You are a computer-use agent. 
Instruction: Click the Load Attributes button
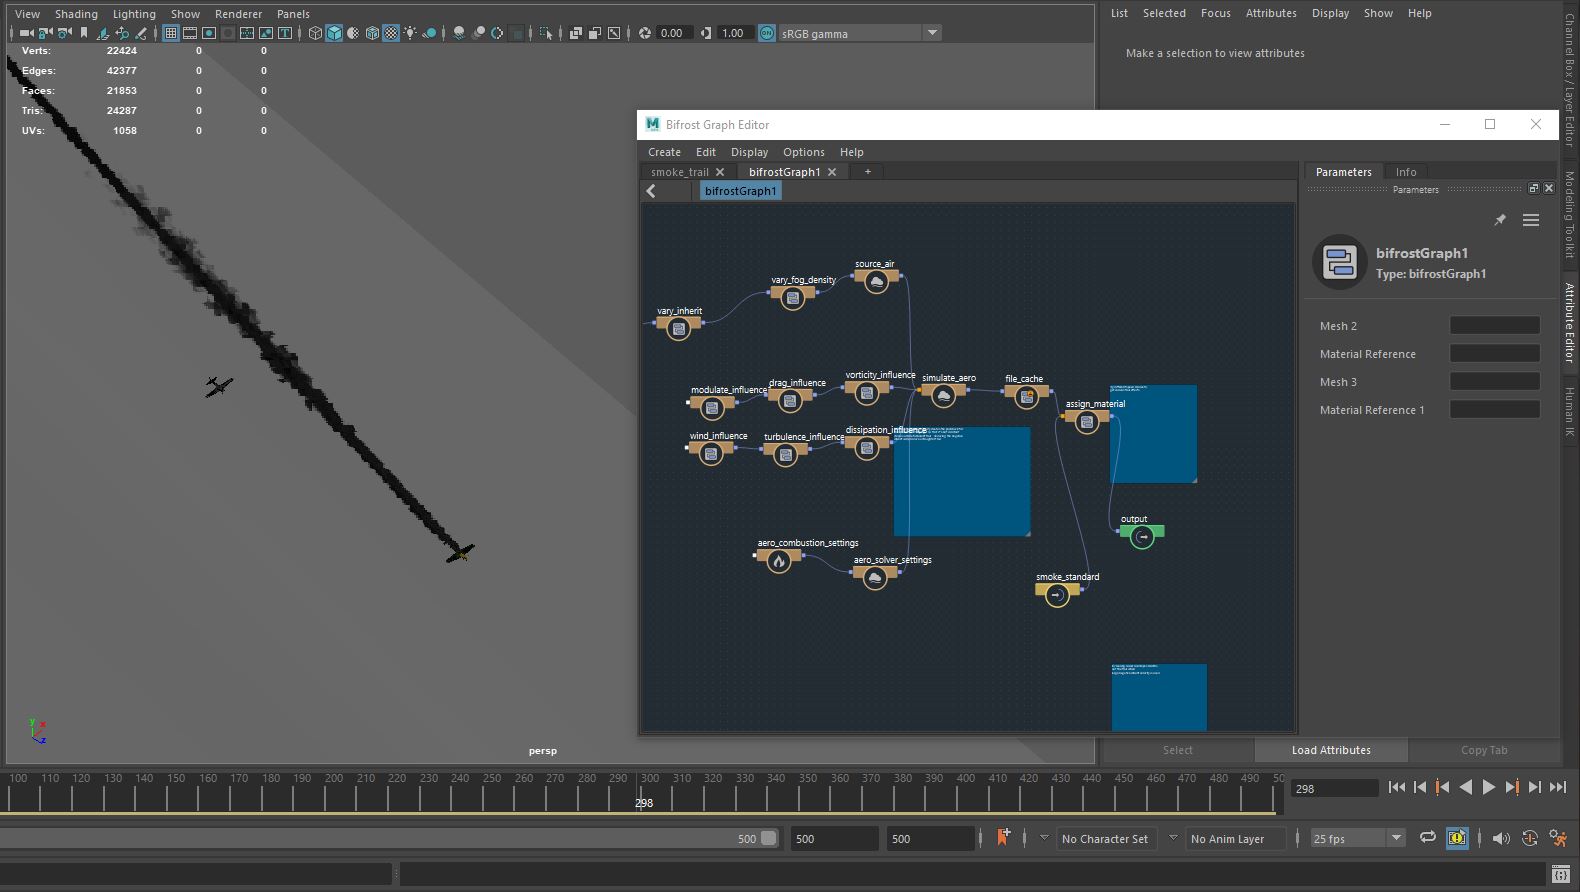click(x=1330, y=750)
